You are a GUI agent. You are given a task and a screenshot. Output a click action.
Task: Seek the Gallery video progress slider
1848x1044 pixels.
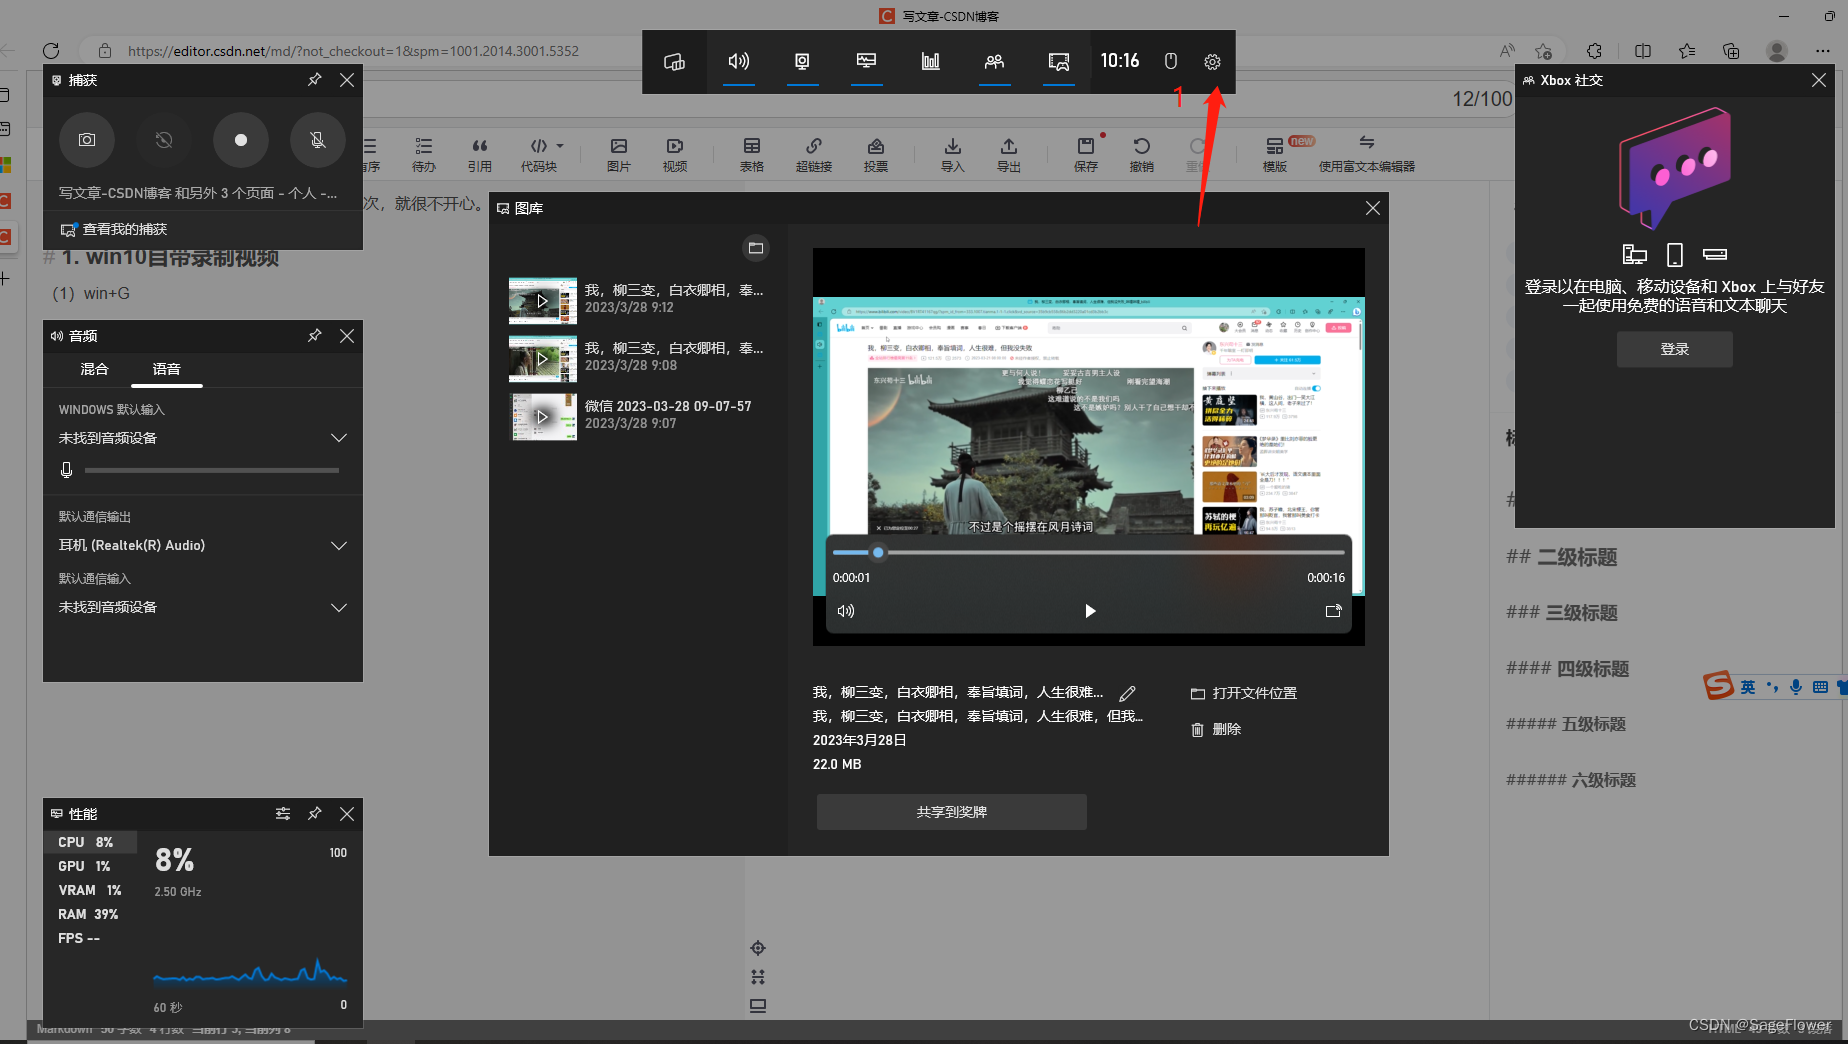tap(1088, 552)
